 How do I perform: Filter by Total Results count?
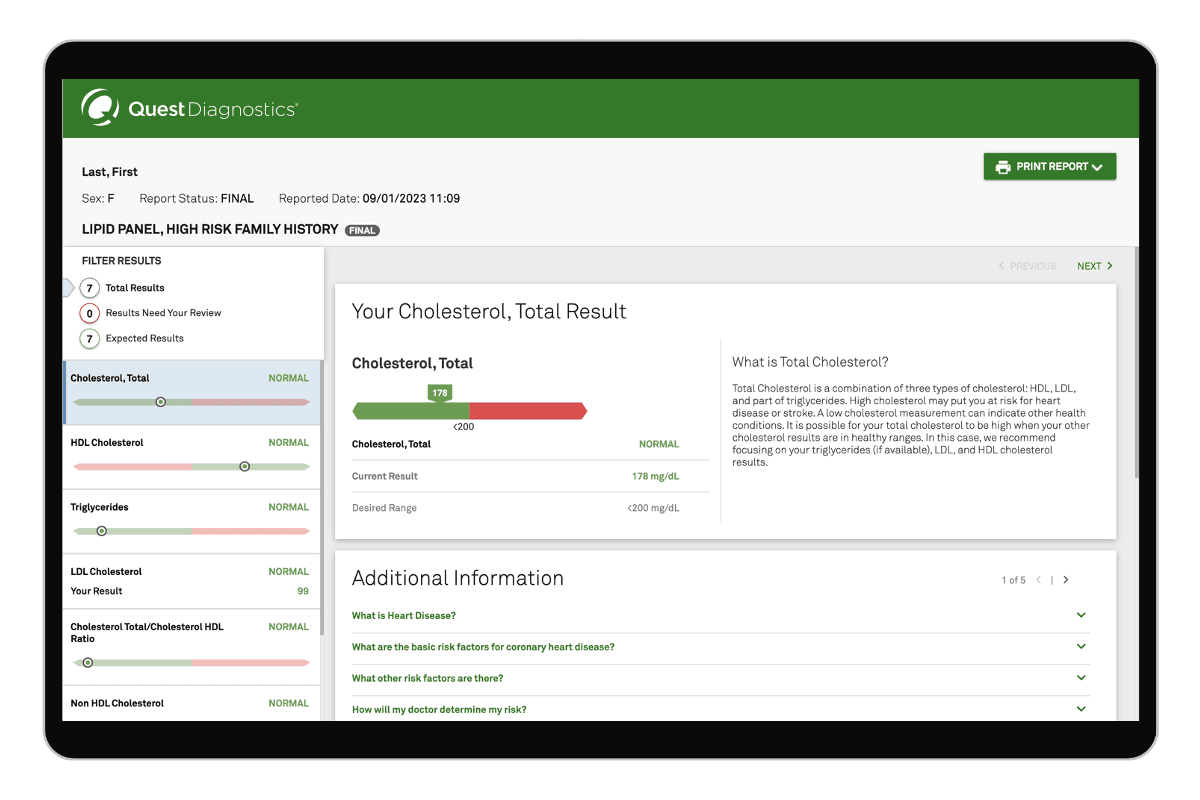(x=90, y=288)
